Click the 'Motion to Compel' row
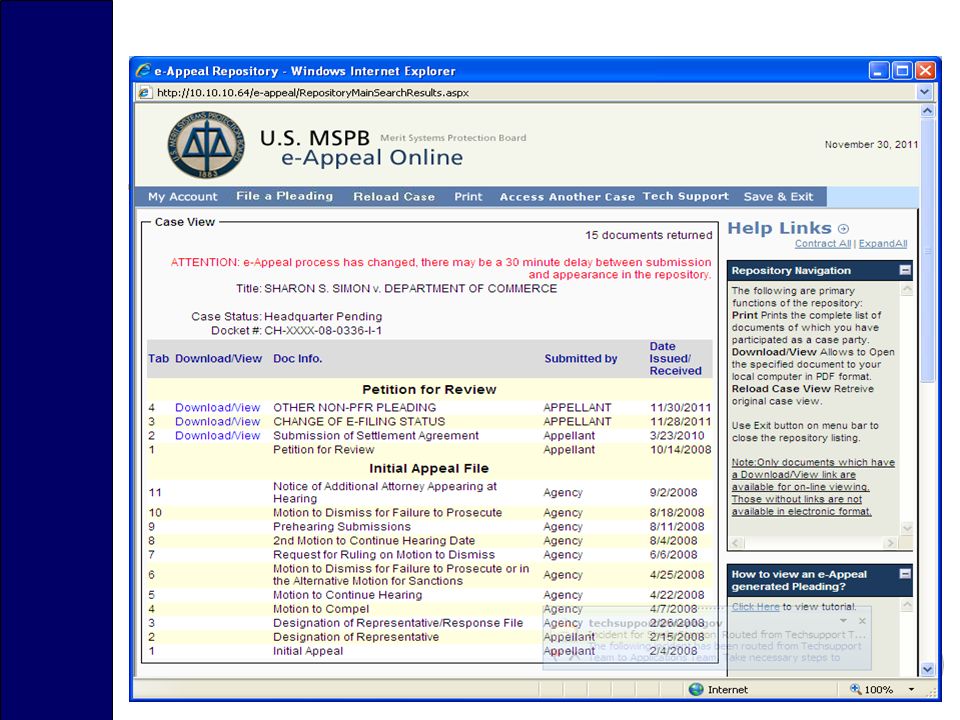 pyautogui.click(x=429, y=609)
